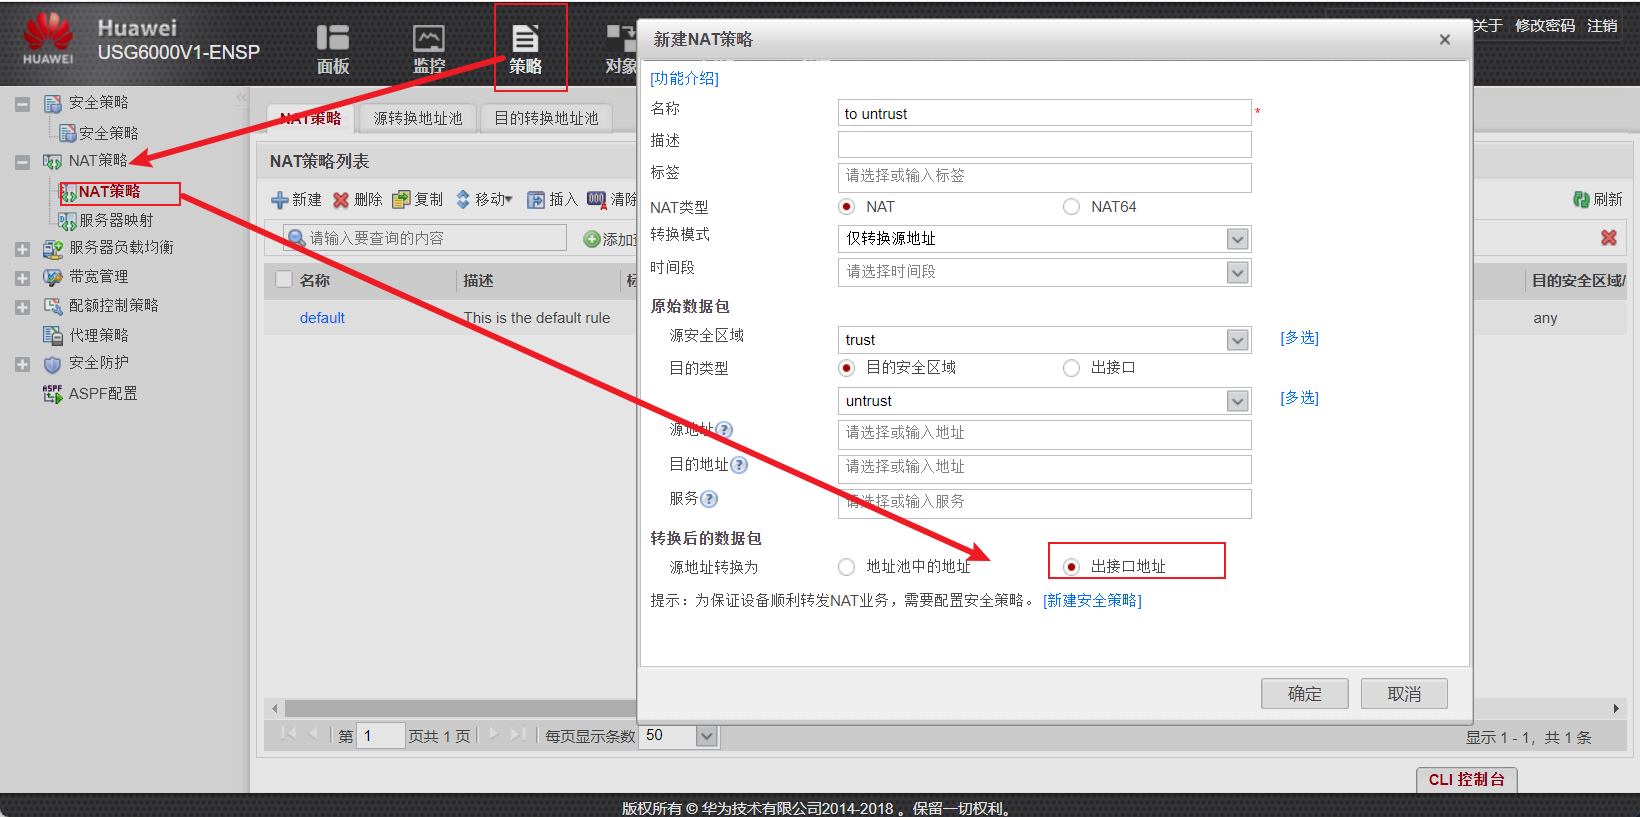Select NAT策略 tree item
Image resolution: width=1640 pixels, height=817 pixels.
click(x=110, y=191)
